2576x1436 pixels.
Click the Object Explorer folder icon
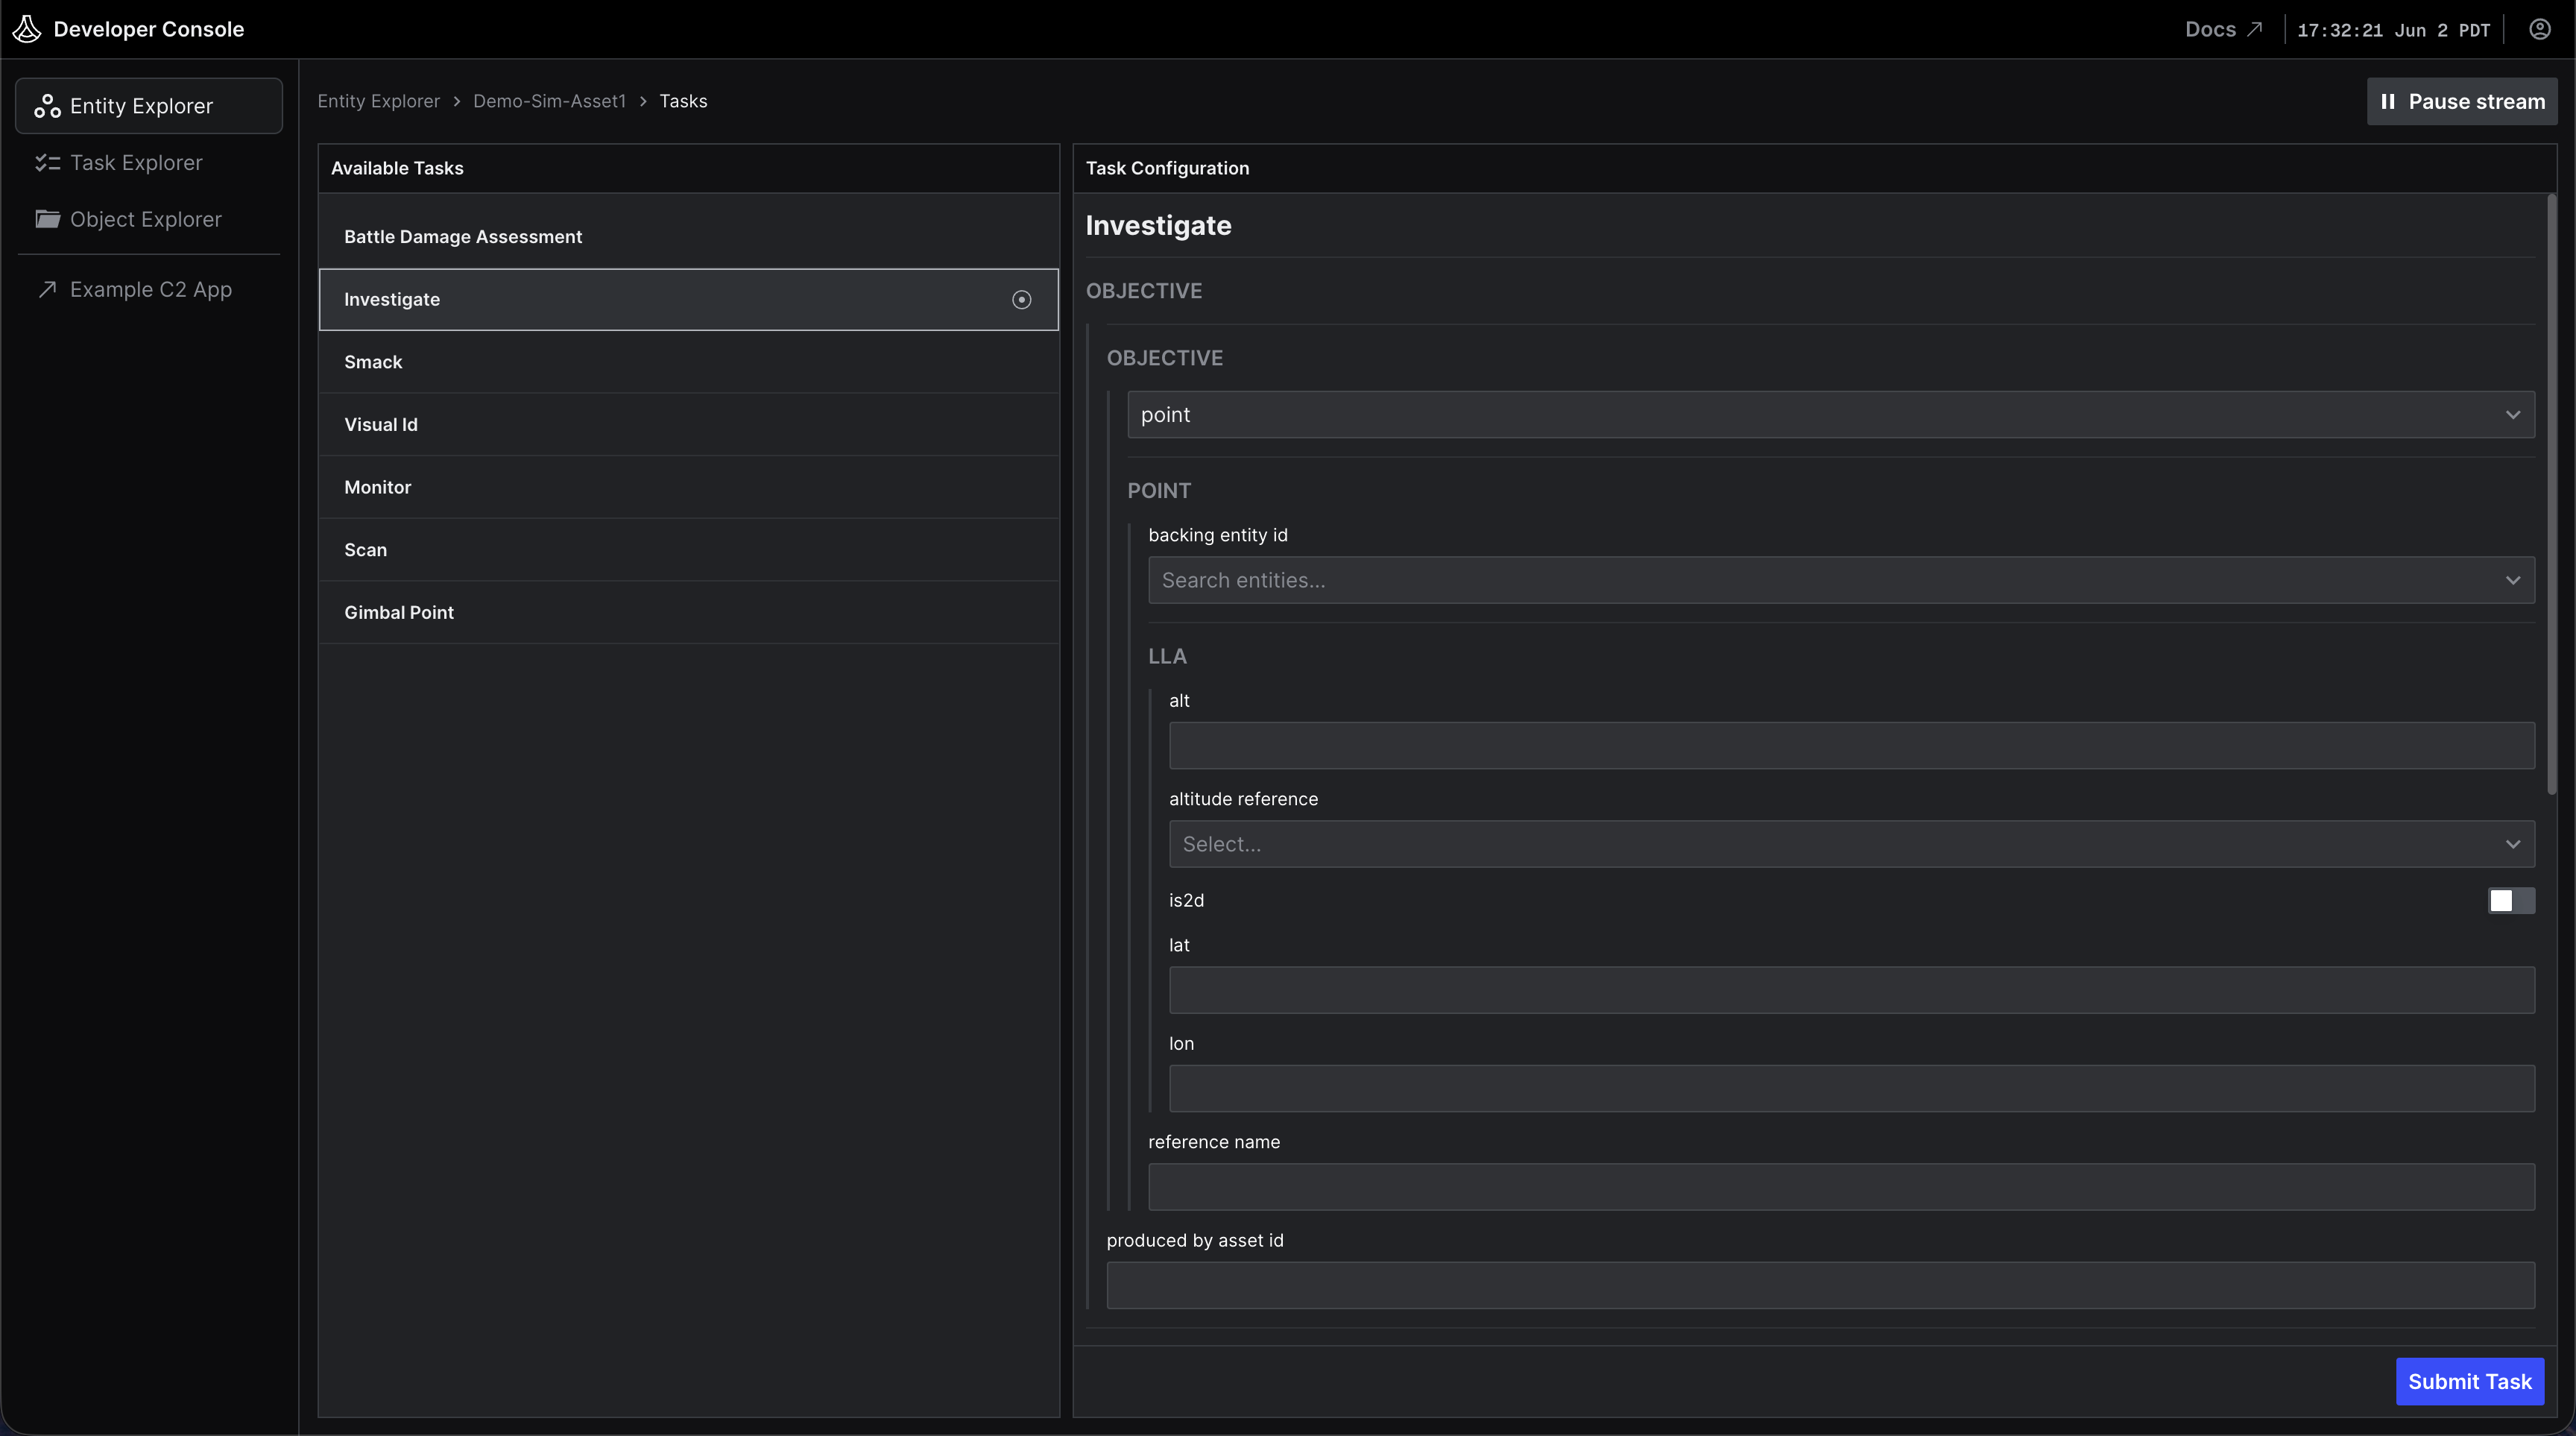tap(47, 219)
